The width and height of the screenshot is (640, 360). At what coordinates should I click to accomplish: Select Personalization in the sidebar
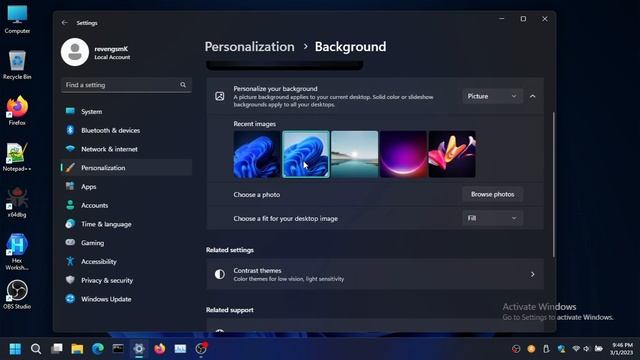coord(126,168)
